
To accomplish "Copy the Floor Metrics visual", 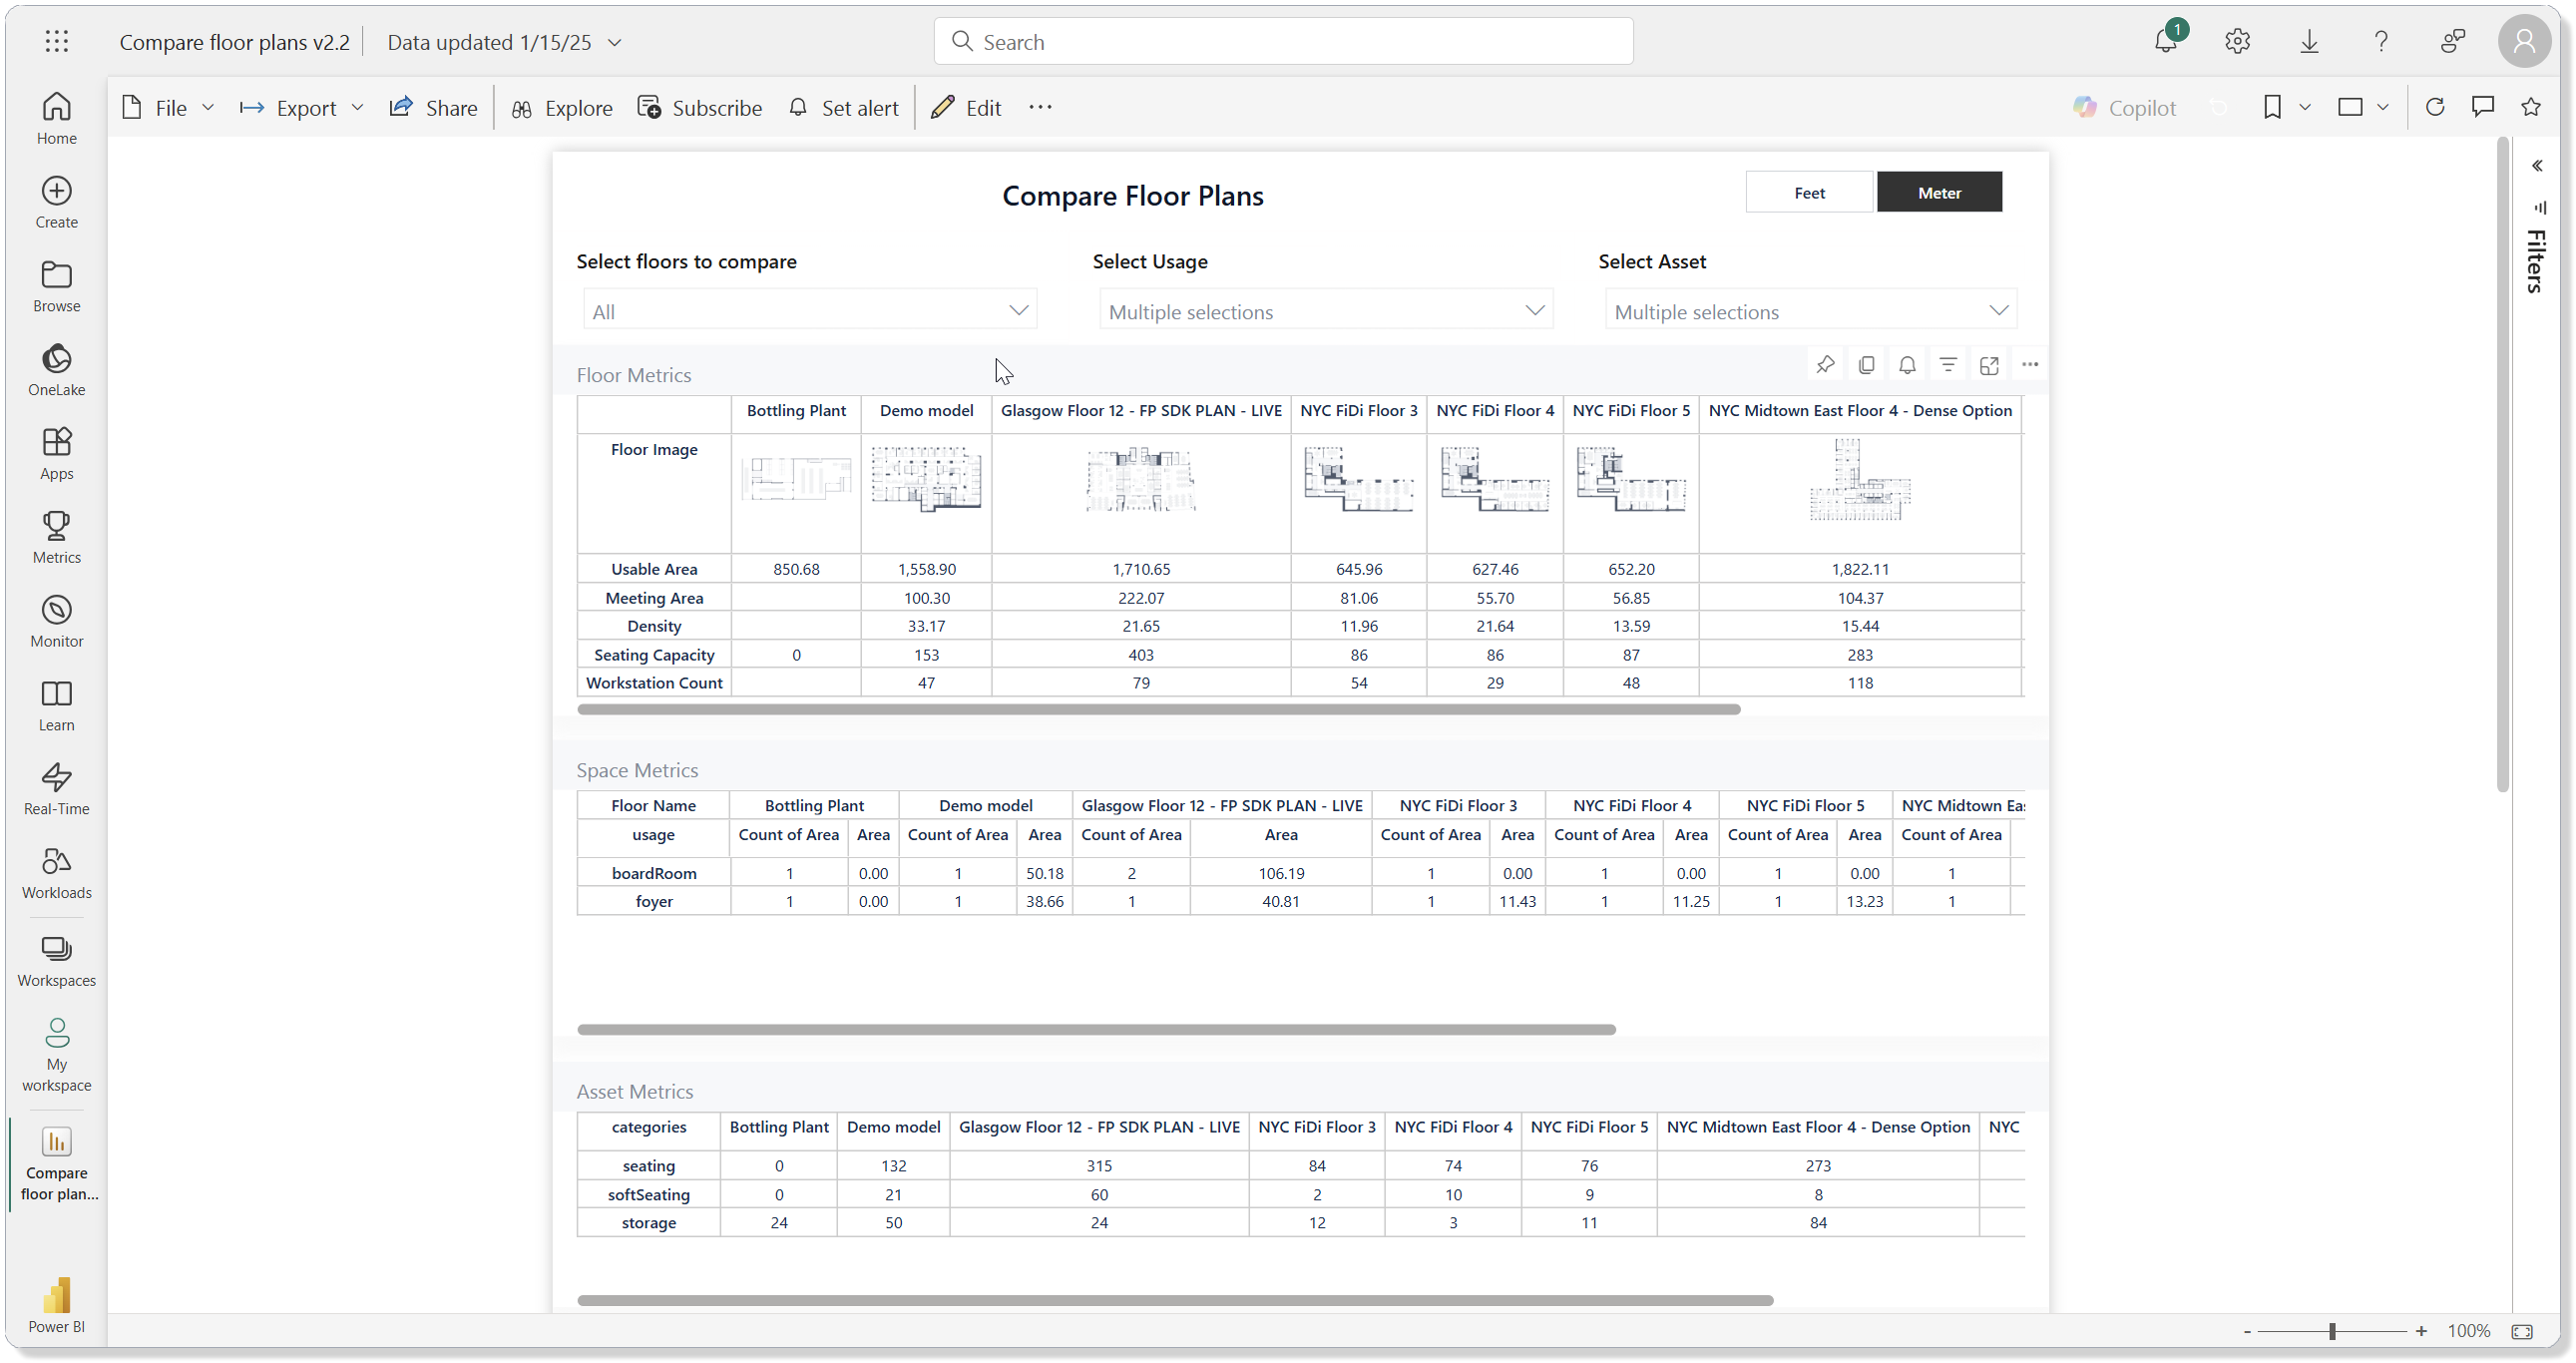I will point(1866,364).
